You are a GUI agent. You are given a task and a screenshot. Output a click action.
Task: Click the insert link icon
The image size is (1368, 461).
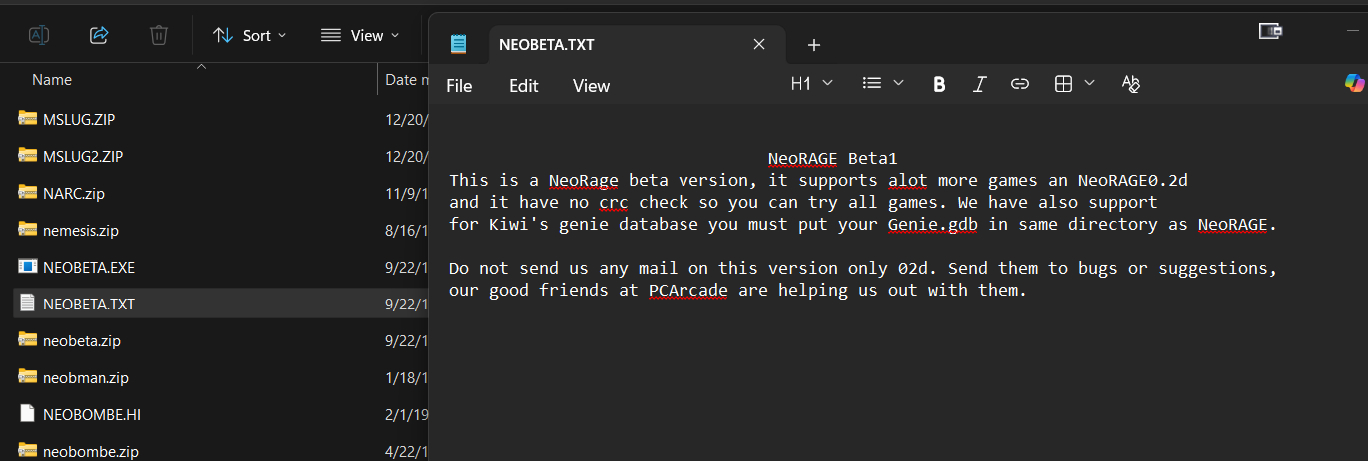click(x=1020, y=84)
